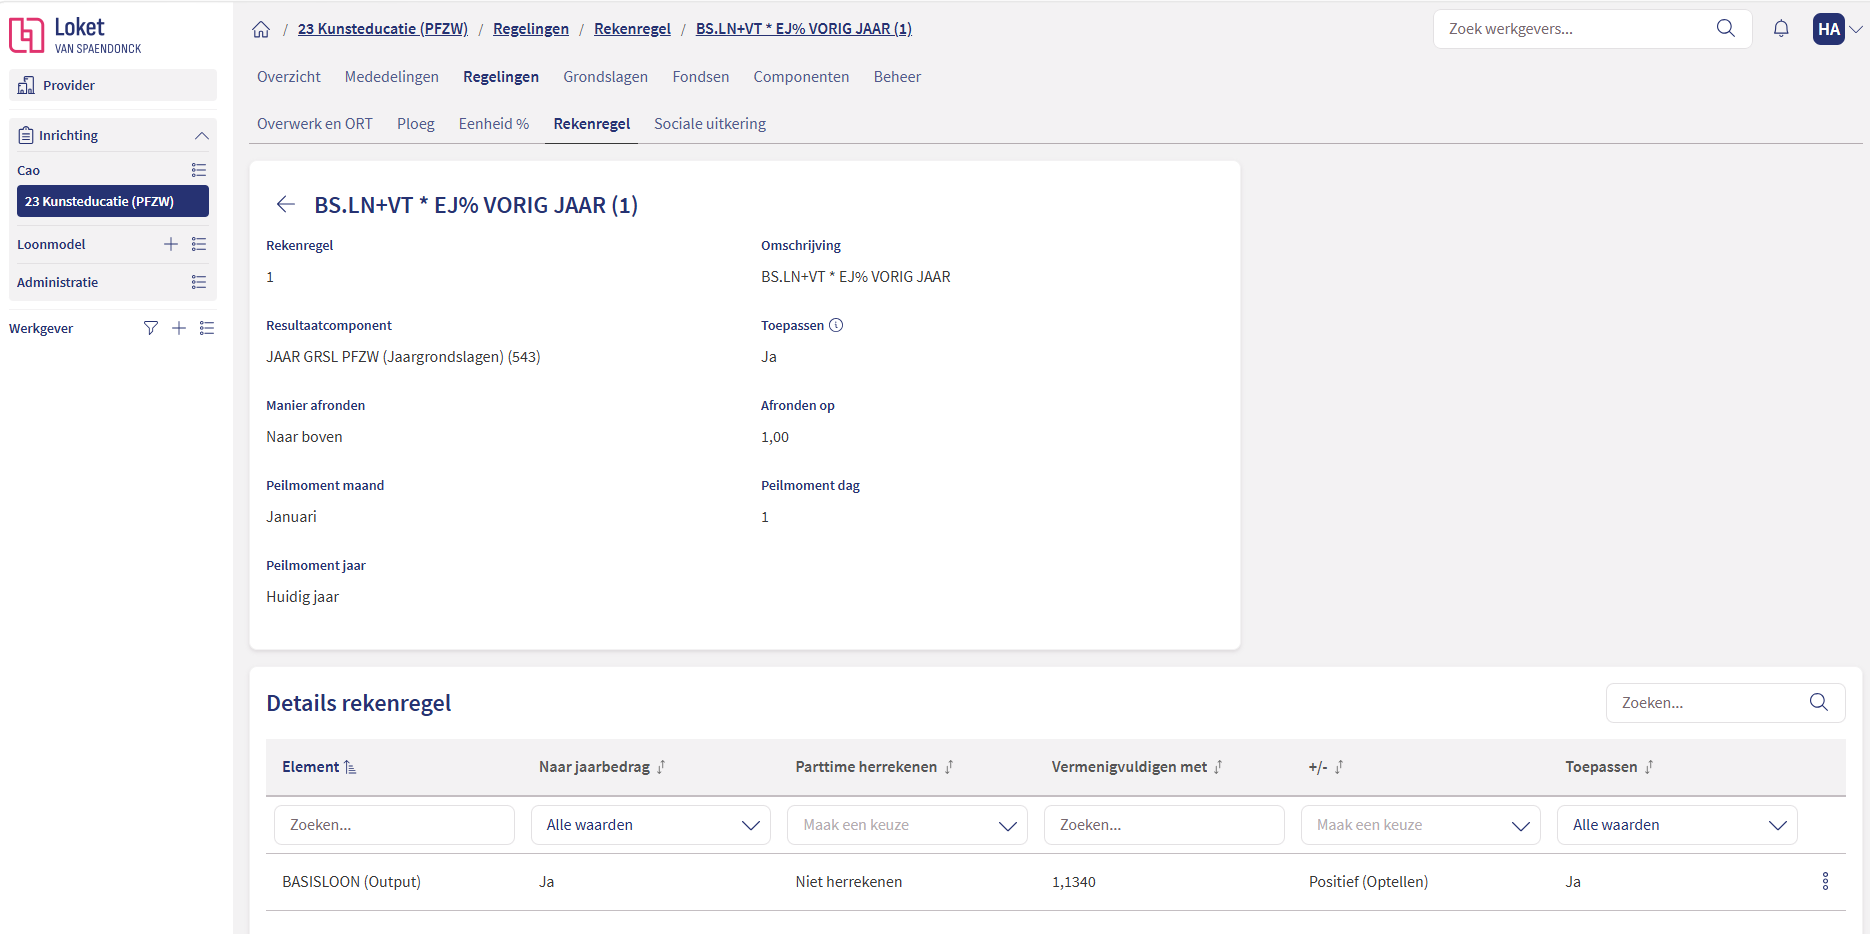Switch to the Grondslagen tab
This screenshot has width=1870, height=934.
click(x=605, y=77)
